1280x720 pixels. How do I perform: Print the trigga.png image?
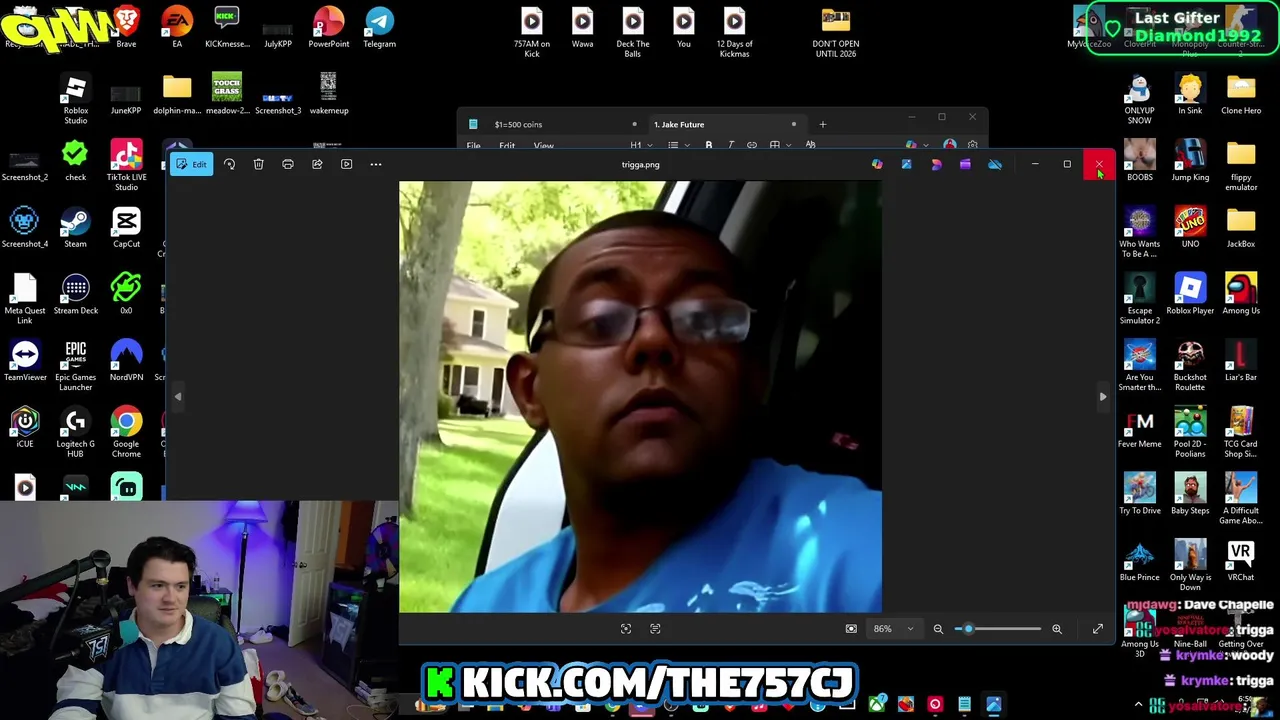click(x=288, y=164)
